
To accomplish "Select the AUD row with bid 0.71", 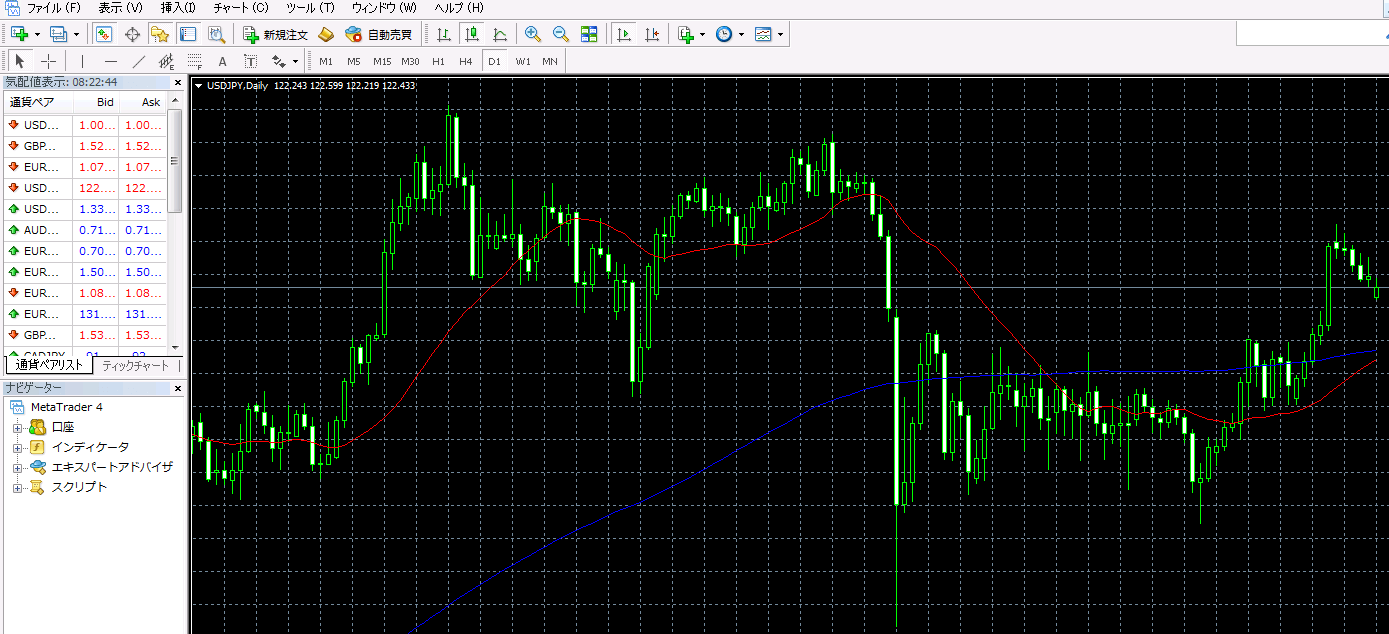I will click(x=84, y=230).
